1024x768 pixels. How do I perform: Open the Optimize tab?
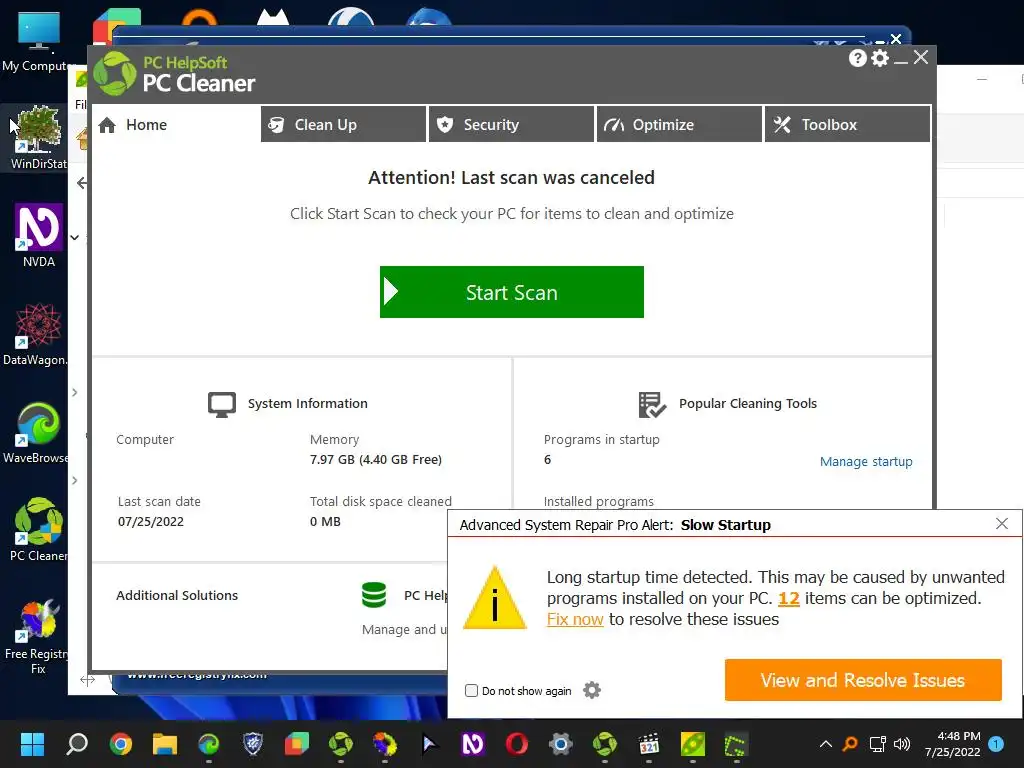679,124
